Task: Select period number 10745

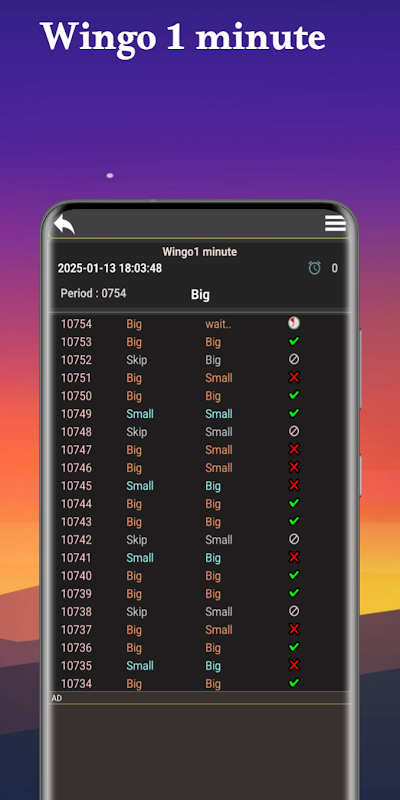Action: pos(77,486)
